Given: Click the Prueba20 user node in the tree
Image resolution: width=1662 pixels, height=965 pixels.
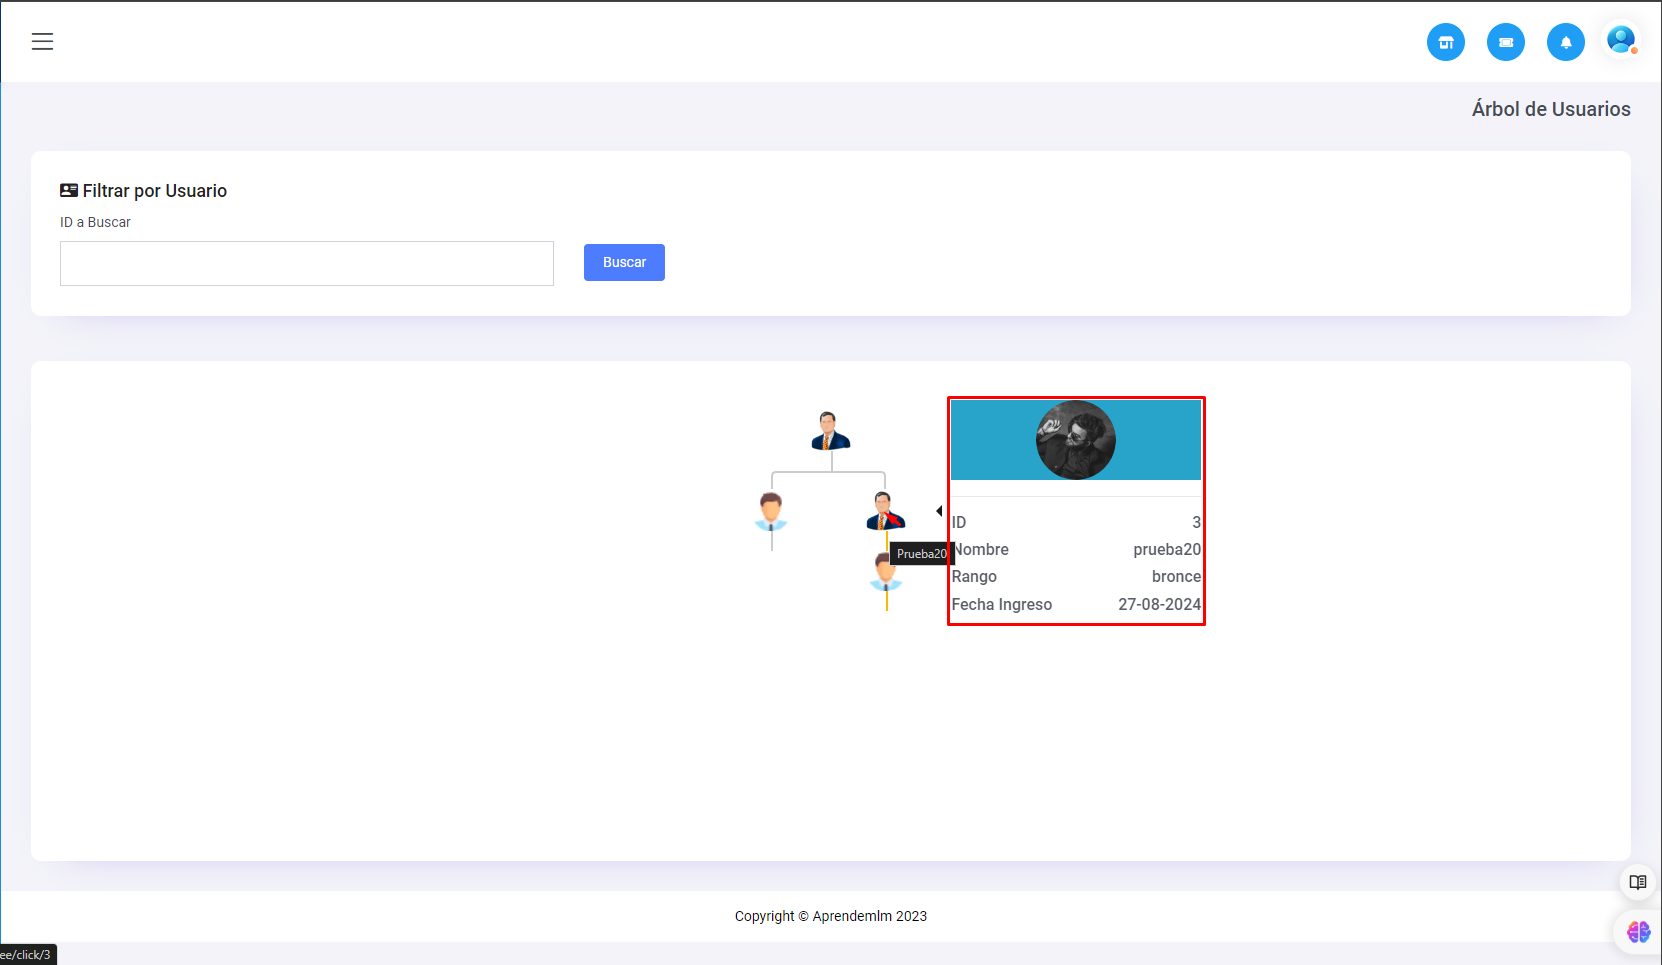Looking at the screenshot, I should (884, 511).
